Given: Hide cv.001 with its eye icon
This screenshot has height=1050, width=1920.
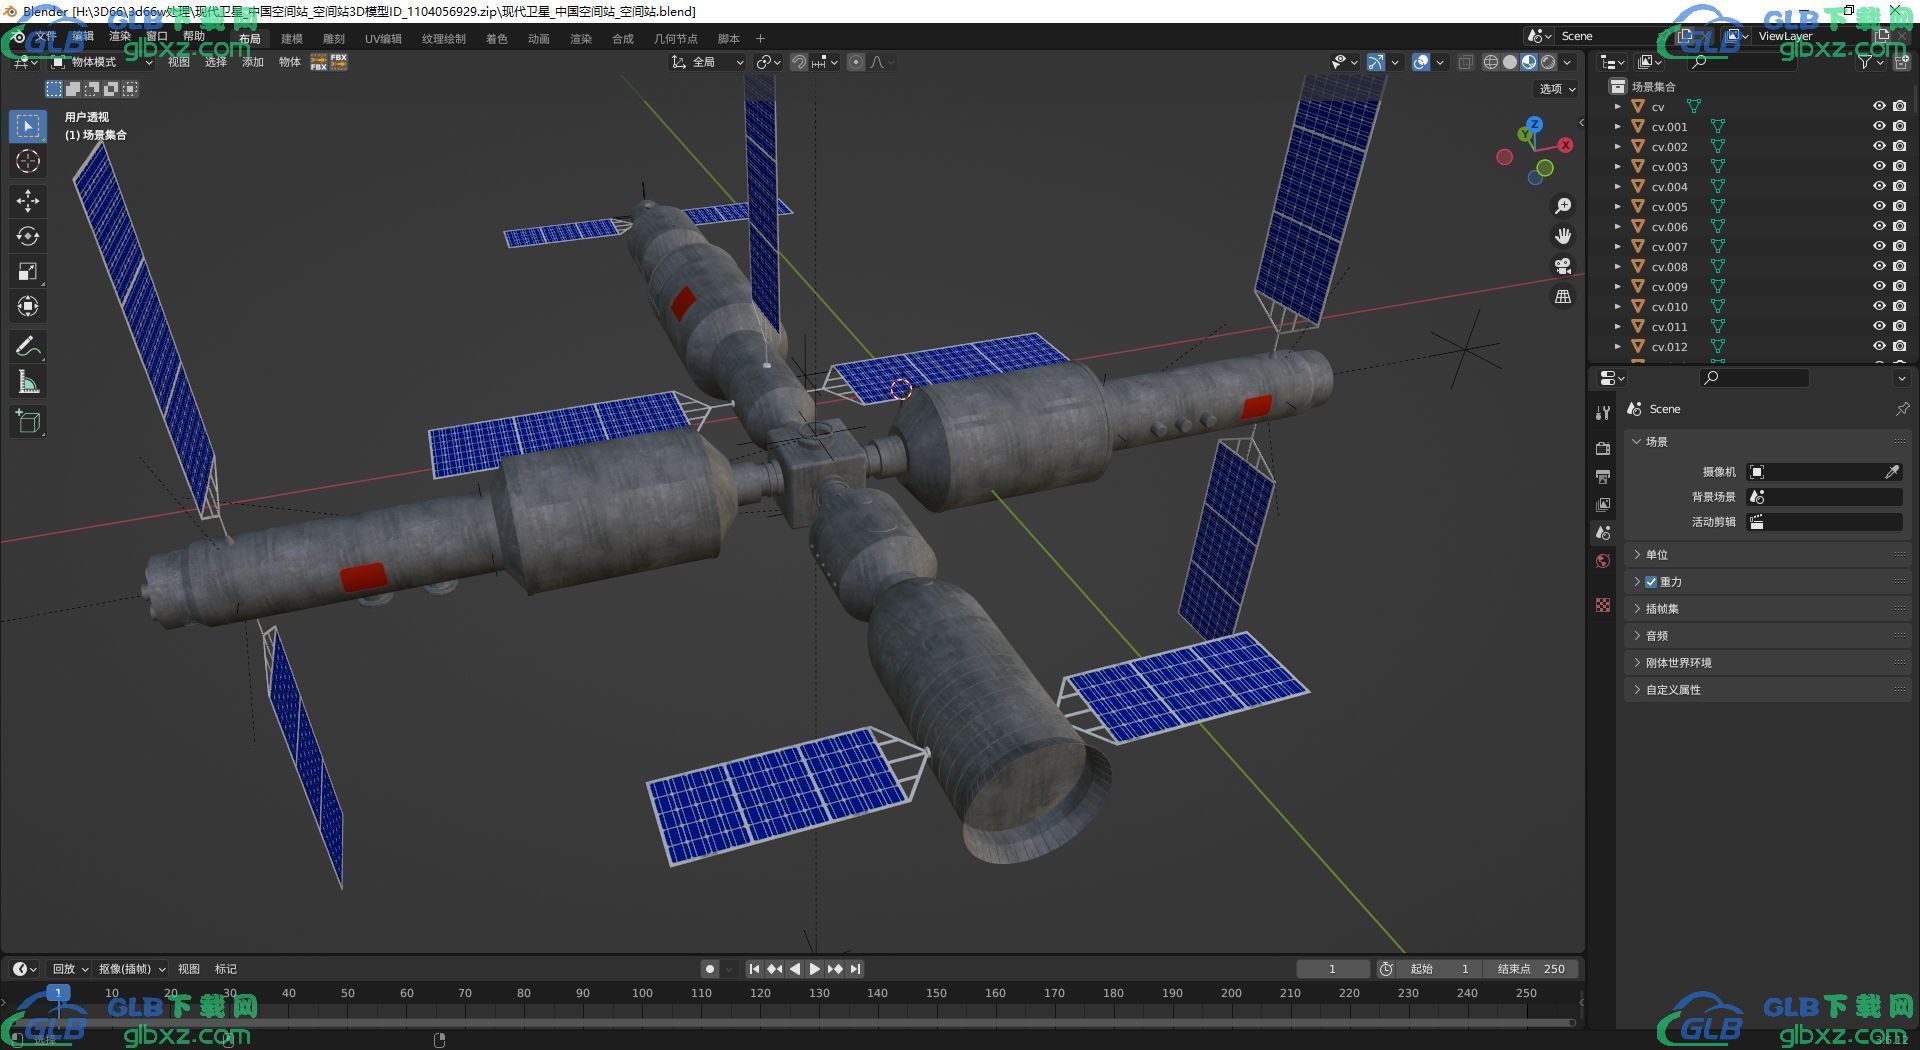Looking at the screenshot, I should point(1879,126).
